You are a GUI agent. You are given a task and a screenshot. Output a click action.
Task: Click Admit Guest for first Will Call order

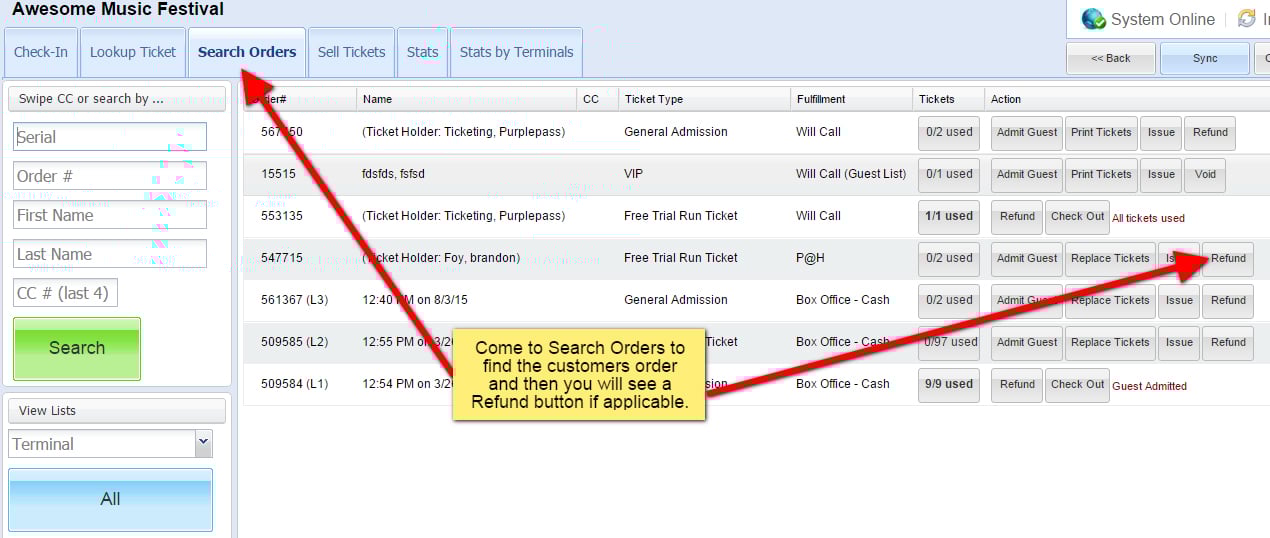(x=1027, y=132)
